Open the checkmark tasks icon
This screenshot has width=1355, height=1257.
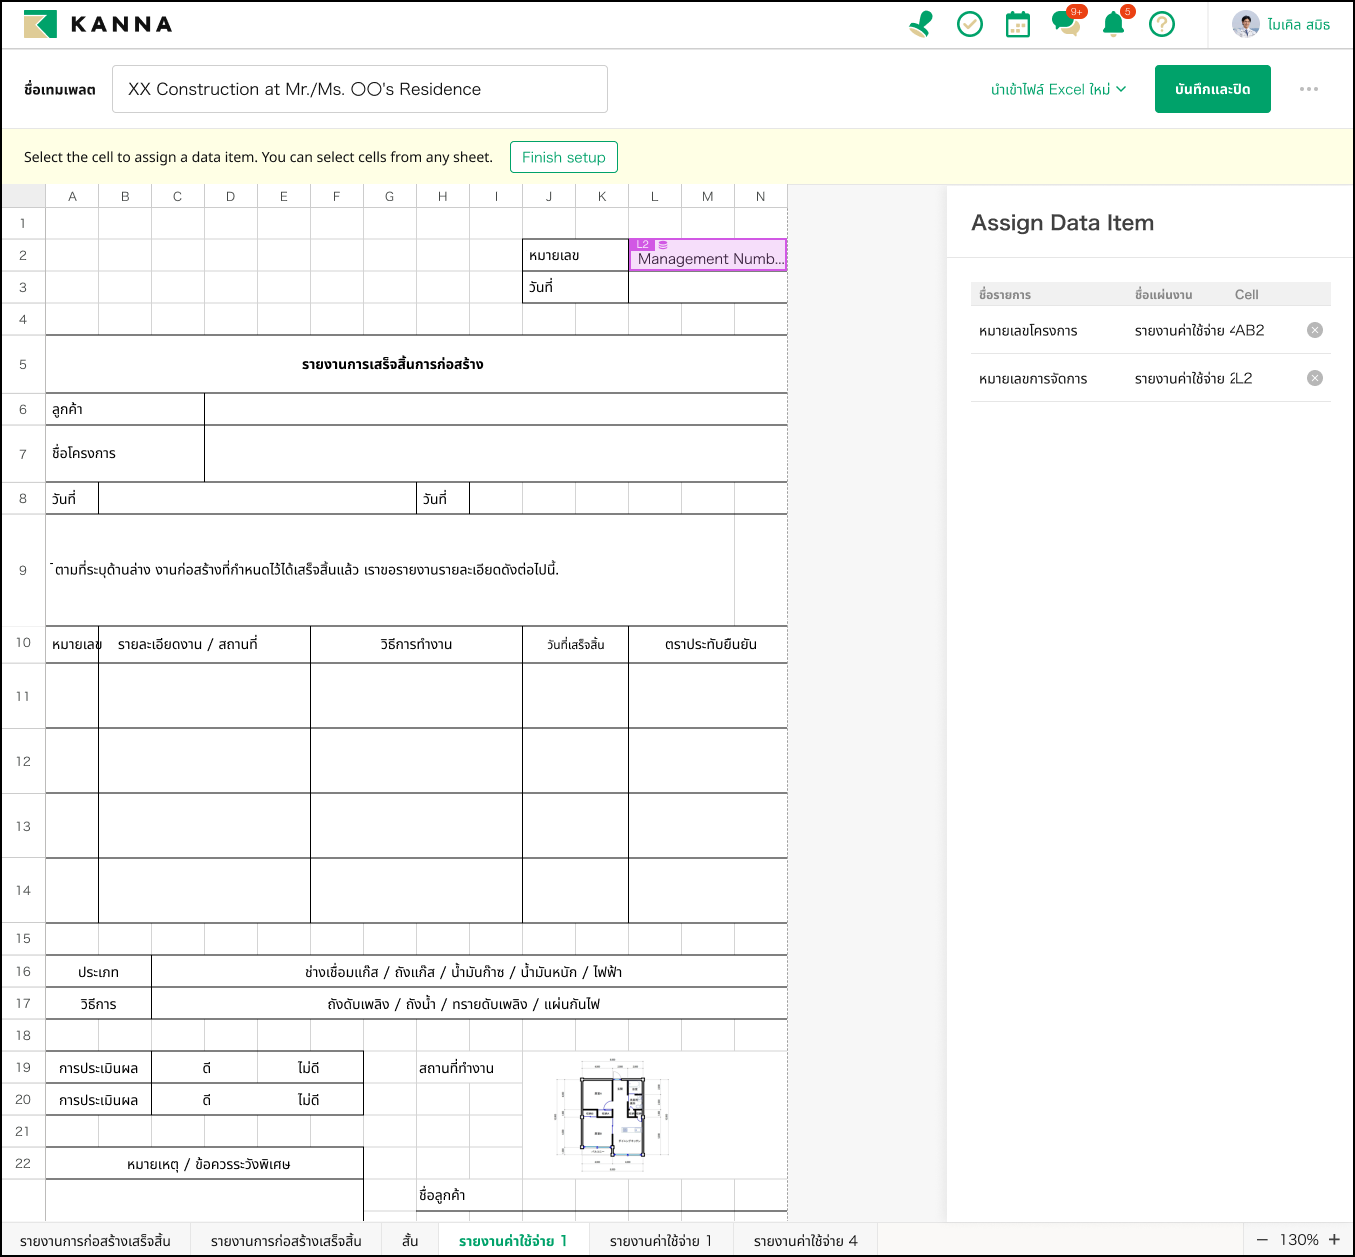[969, 24]
